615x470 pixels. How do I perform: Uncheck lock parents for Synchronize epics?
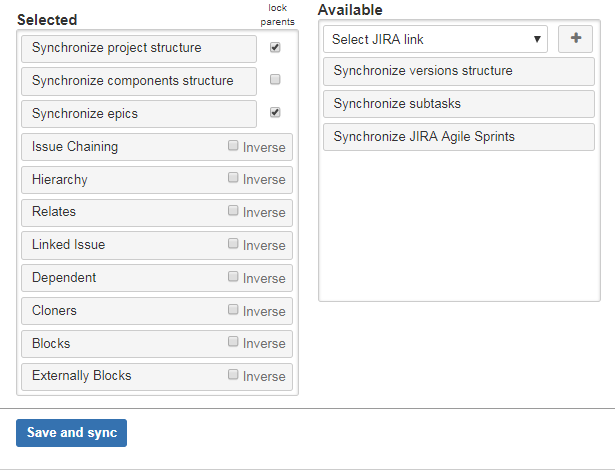click(275, 113)
